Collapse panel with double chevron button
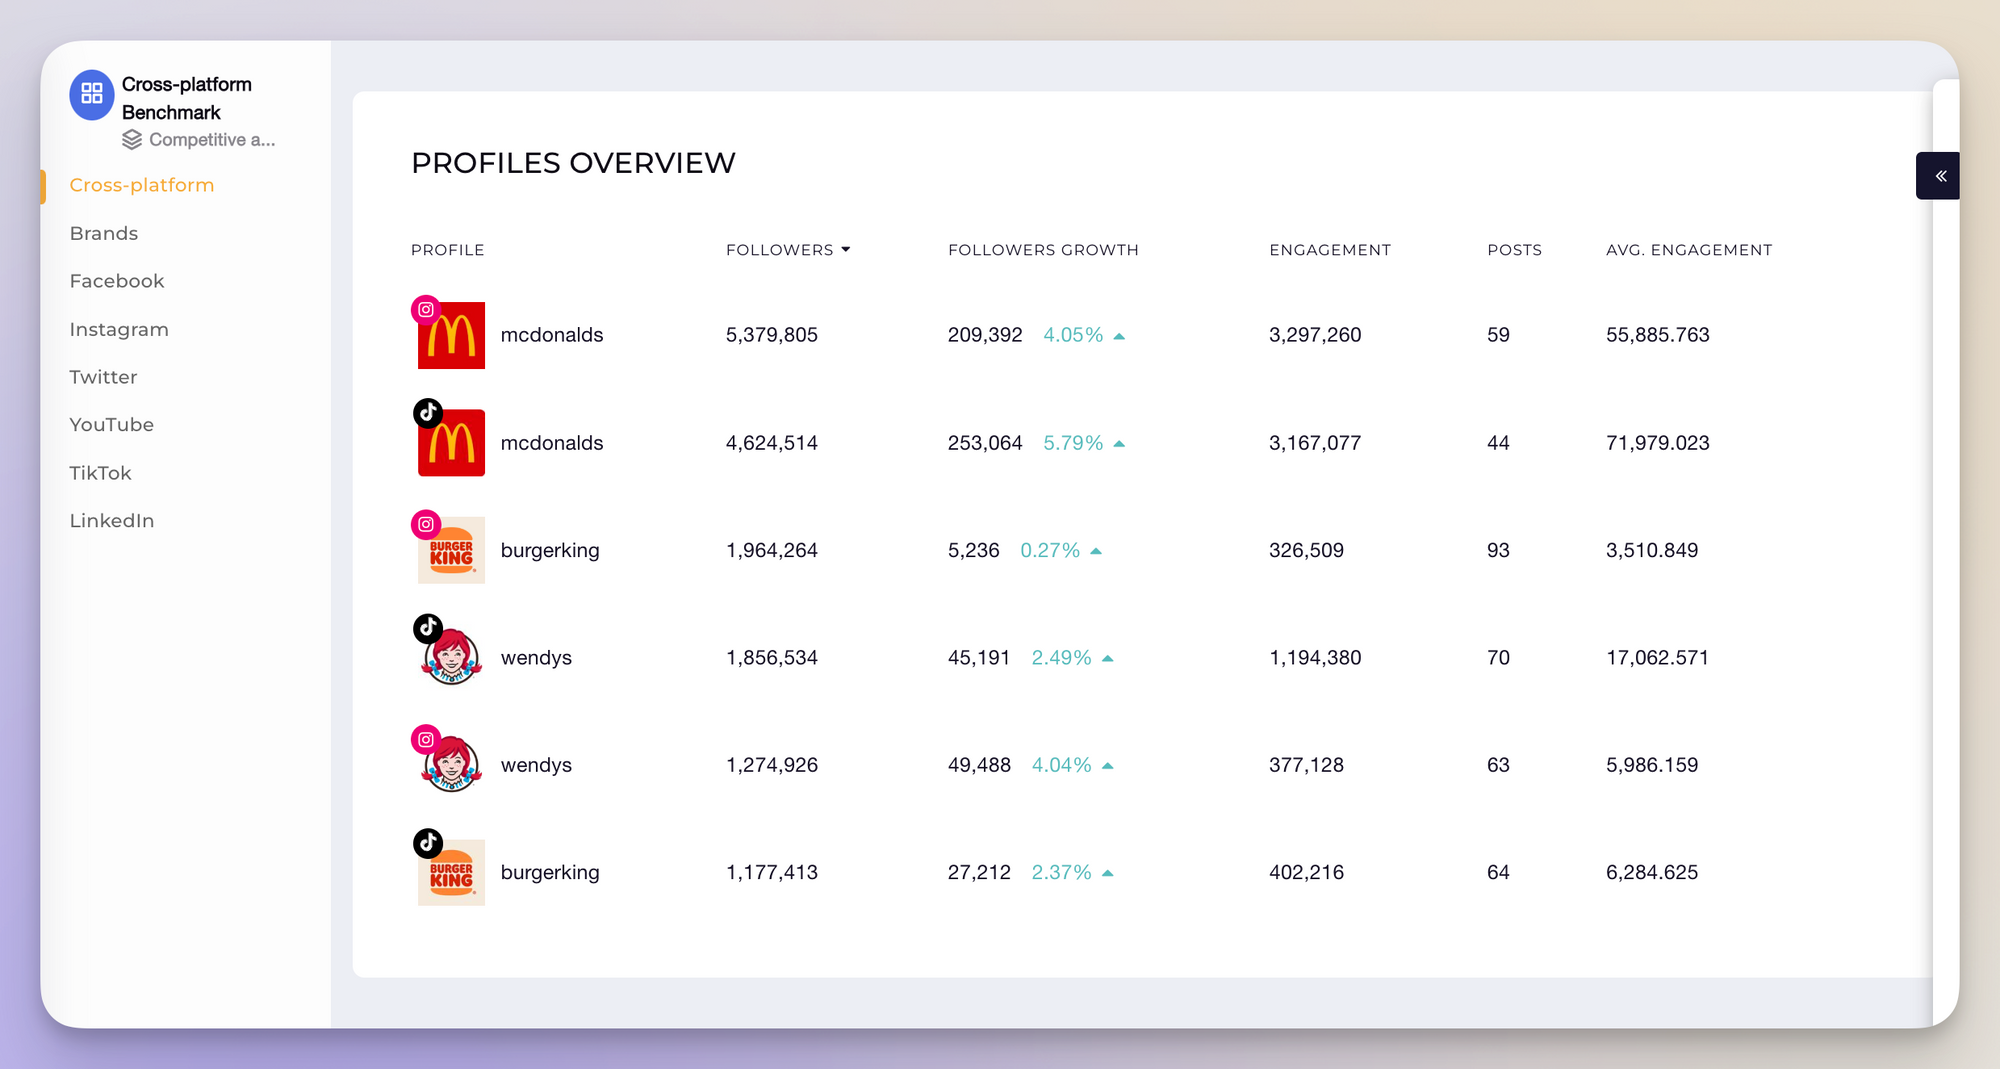Viewport: 2000px width, 1069px height. point(1938,176)
